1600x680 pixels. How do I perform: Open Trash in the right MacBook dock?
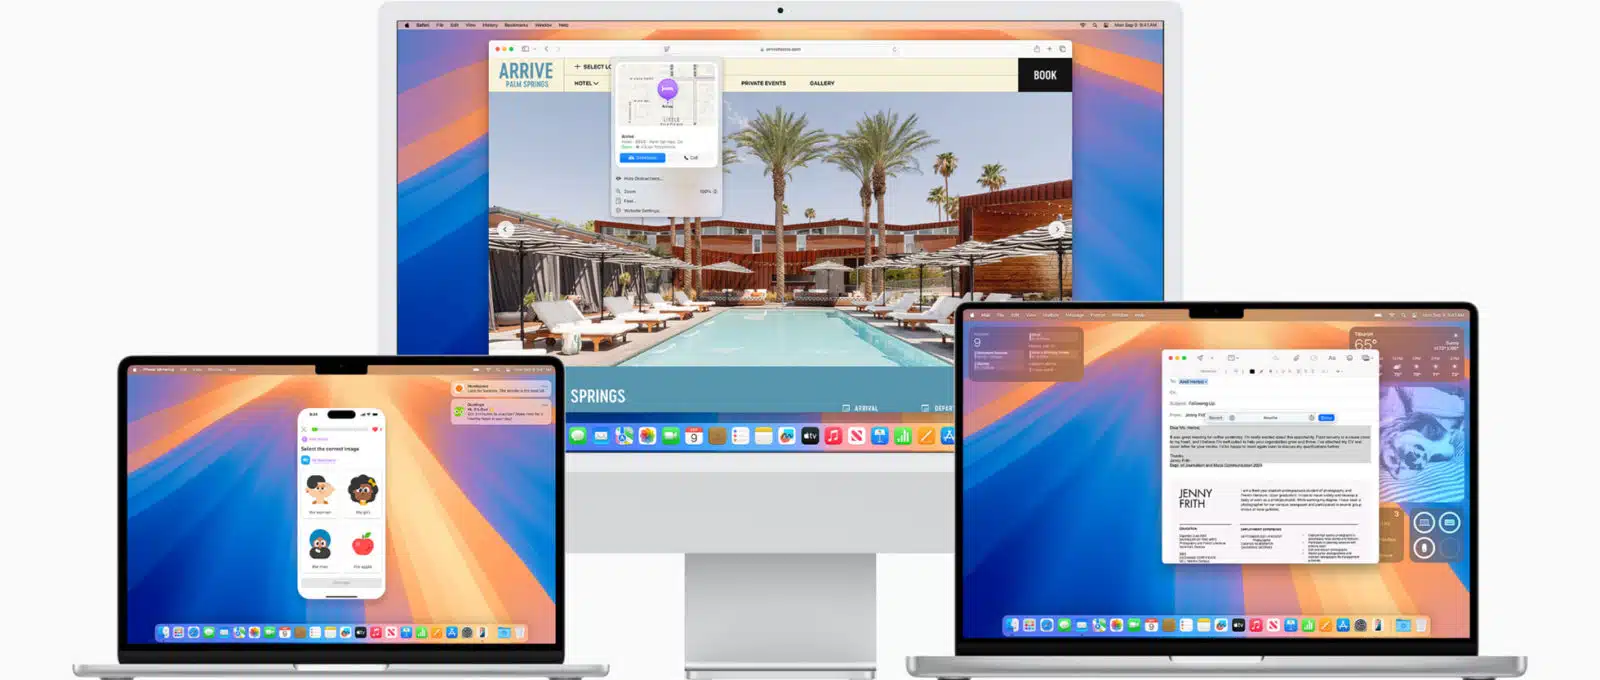tap(1421, 625)
